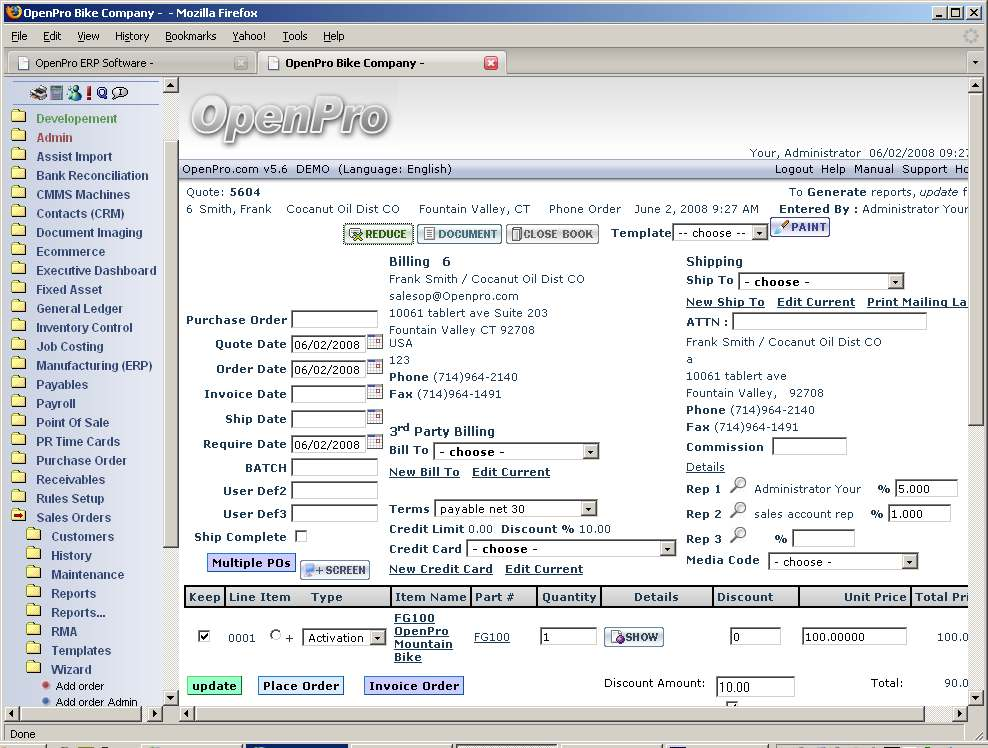Screen dimensions: 988x748
Task: Enable the Ship Complete checkbox
Action: click(301, 536)
